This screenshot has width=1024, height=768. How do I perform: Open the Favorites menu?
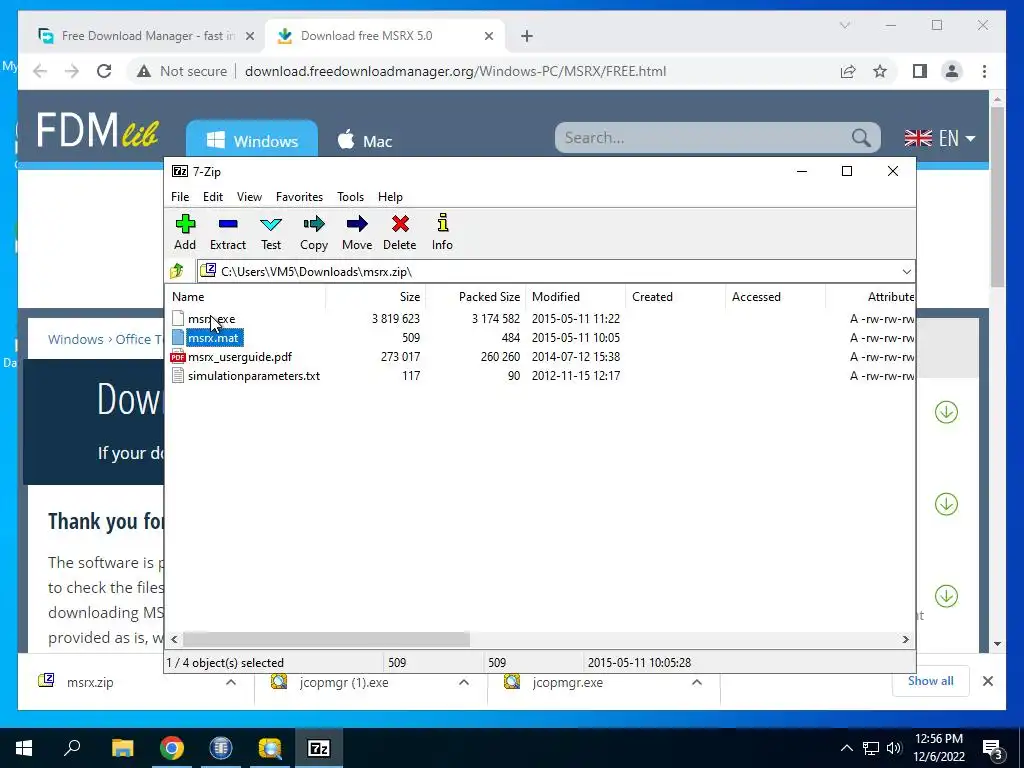coord(299,197)
